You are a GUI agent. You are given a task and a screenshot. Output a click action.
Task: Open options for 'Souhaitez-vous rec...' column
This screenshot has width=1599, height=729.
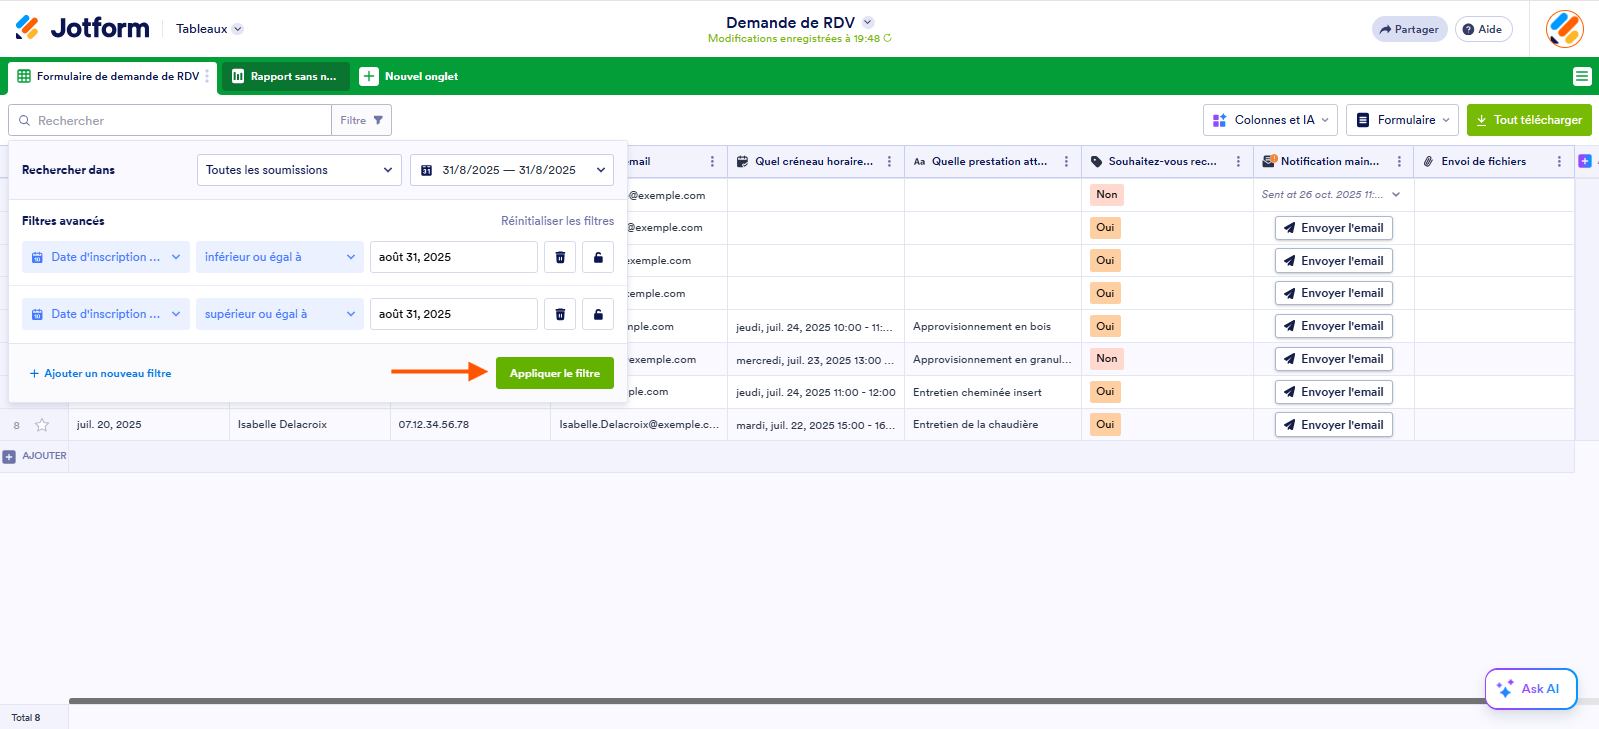pos(1238,161)
